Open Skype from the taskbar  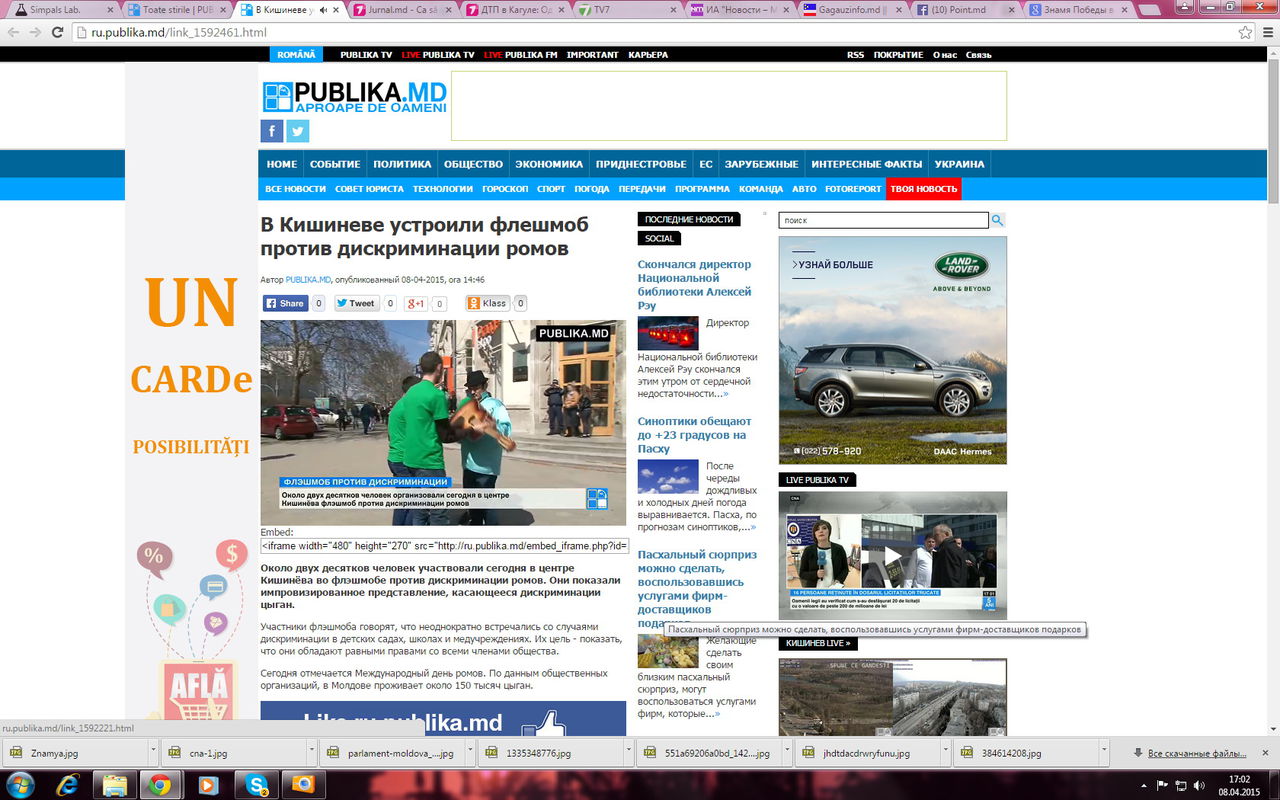click(x=256, y=784)
